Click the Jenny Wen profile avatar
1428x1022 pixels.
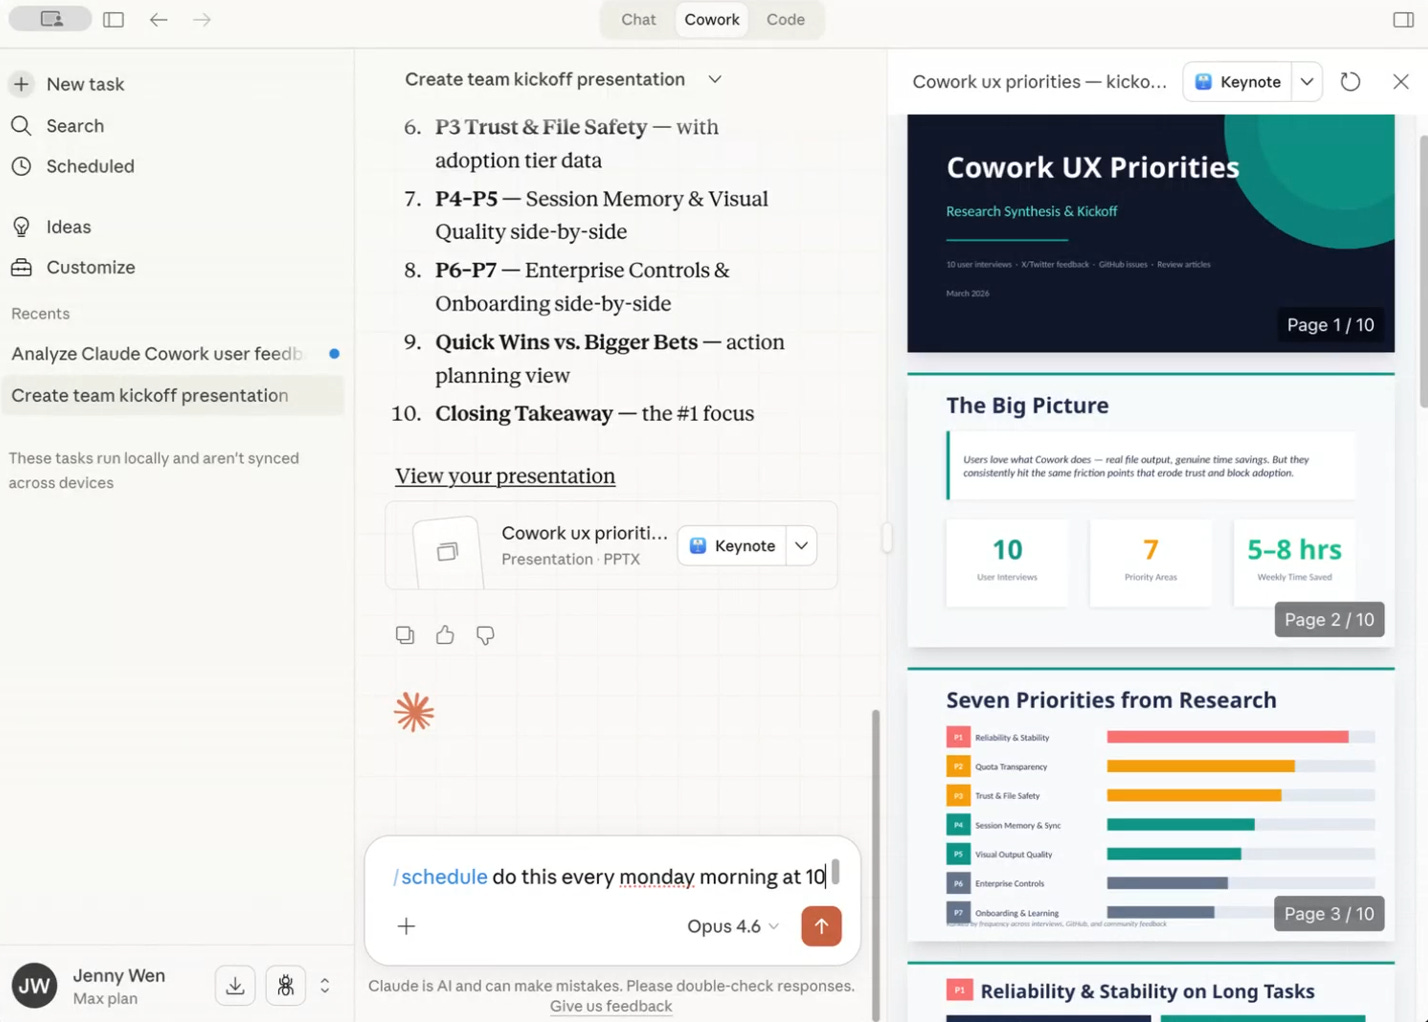pos(34,986)
